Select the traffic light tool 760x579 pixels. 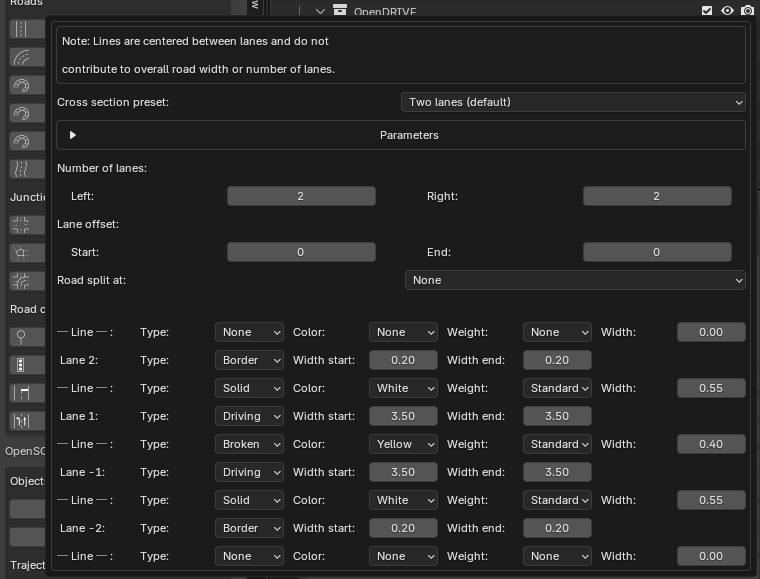click(27, 365)
